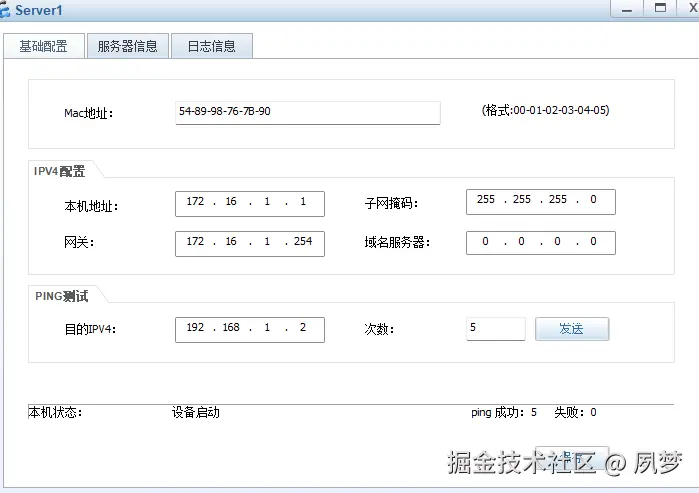Click the 目的IPV4 address field

click(250, 330)
